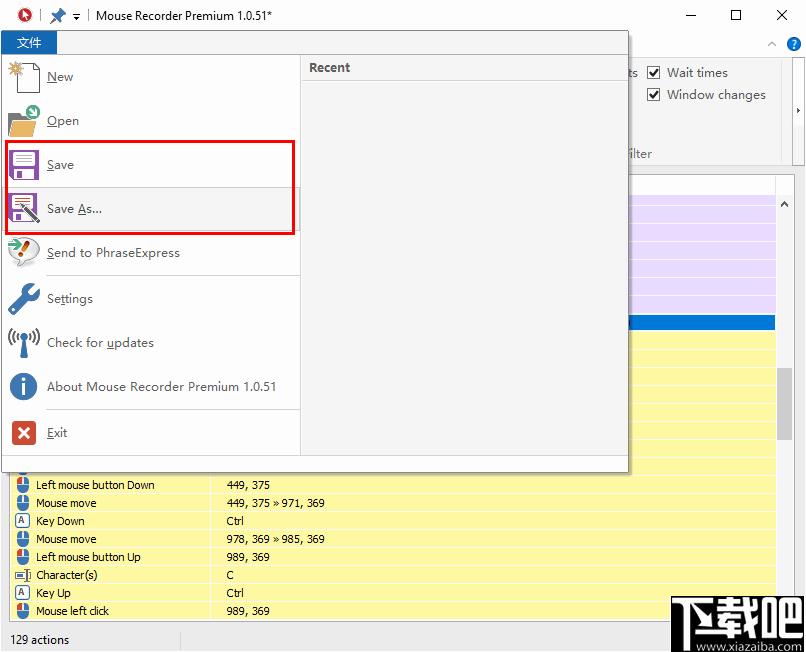
Task: Click Ctrl value in Key Up row
Action: pyautogui.click(x=235, y=593)
